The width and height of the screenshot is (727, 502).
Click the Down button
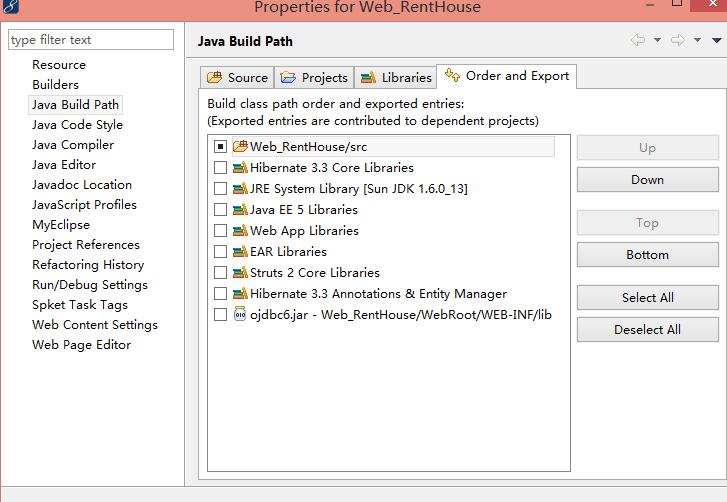[x=648, y=180]
